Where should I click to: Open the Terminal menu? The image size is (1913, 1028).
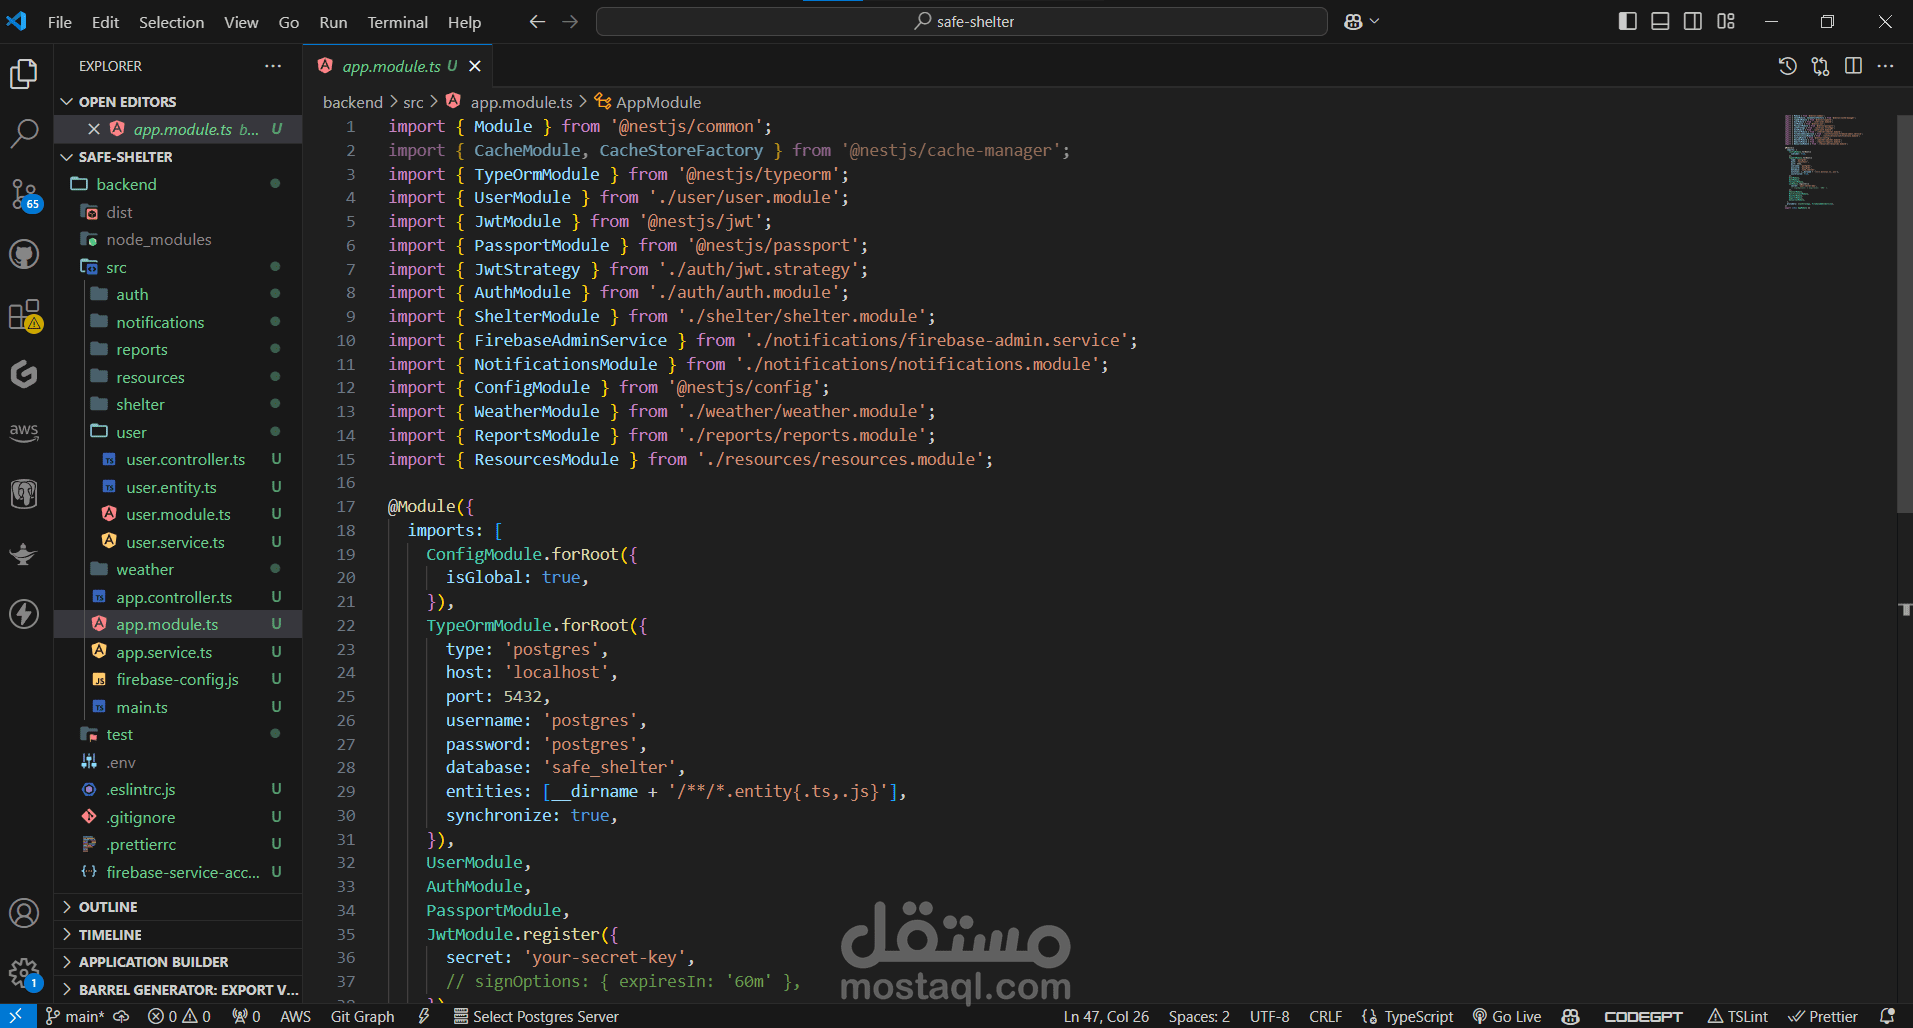(x=397, y=22)
